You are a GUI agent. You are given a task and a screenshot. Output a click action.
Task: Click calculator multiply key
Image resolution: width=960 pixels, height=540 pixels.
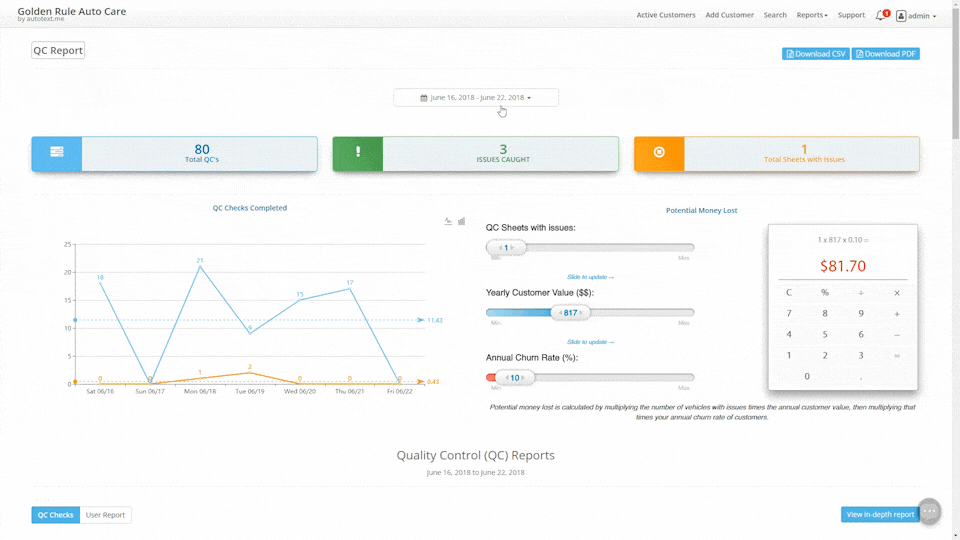pyautogui.click(x=897, y=293)
